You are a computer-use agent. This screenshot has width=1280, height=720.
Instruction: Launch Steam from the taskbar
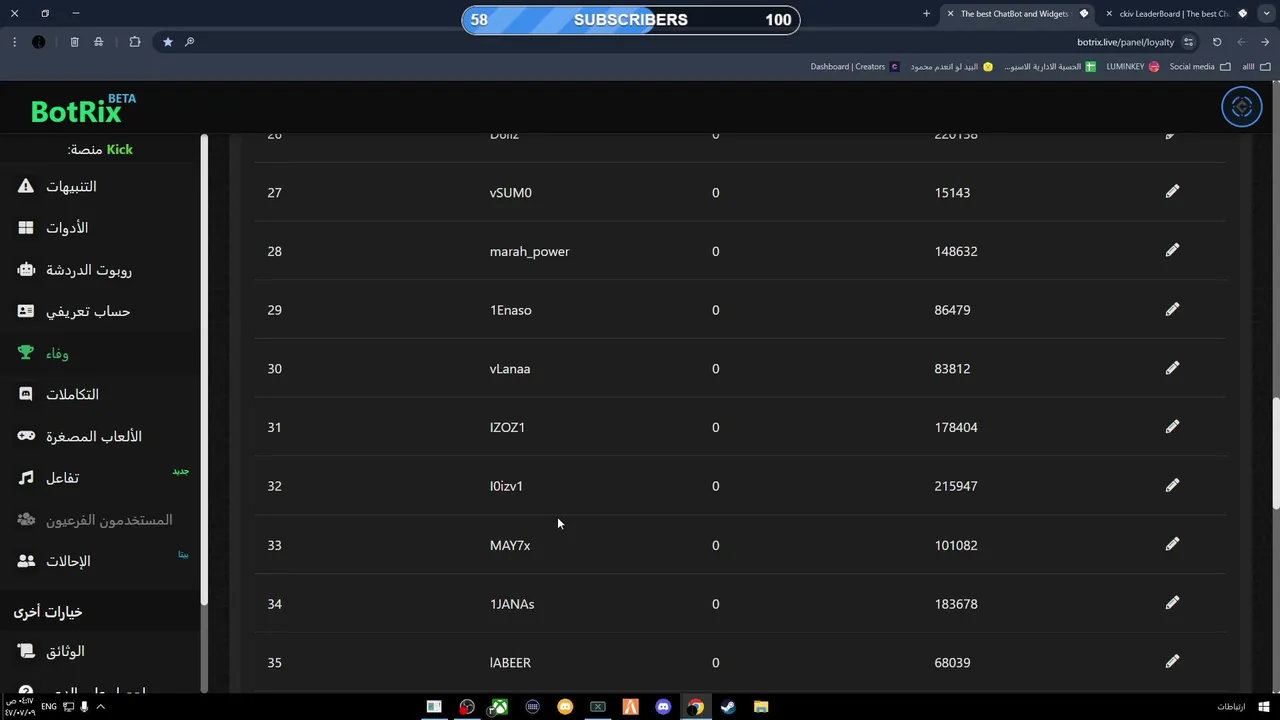point(728,707)
